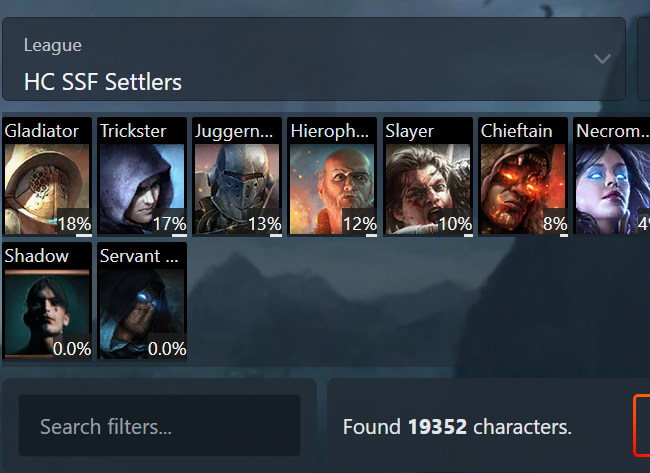Expand League chevron arrow

tap(602, 59)
